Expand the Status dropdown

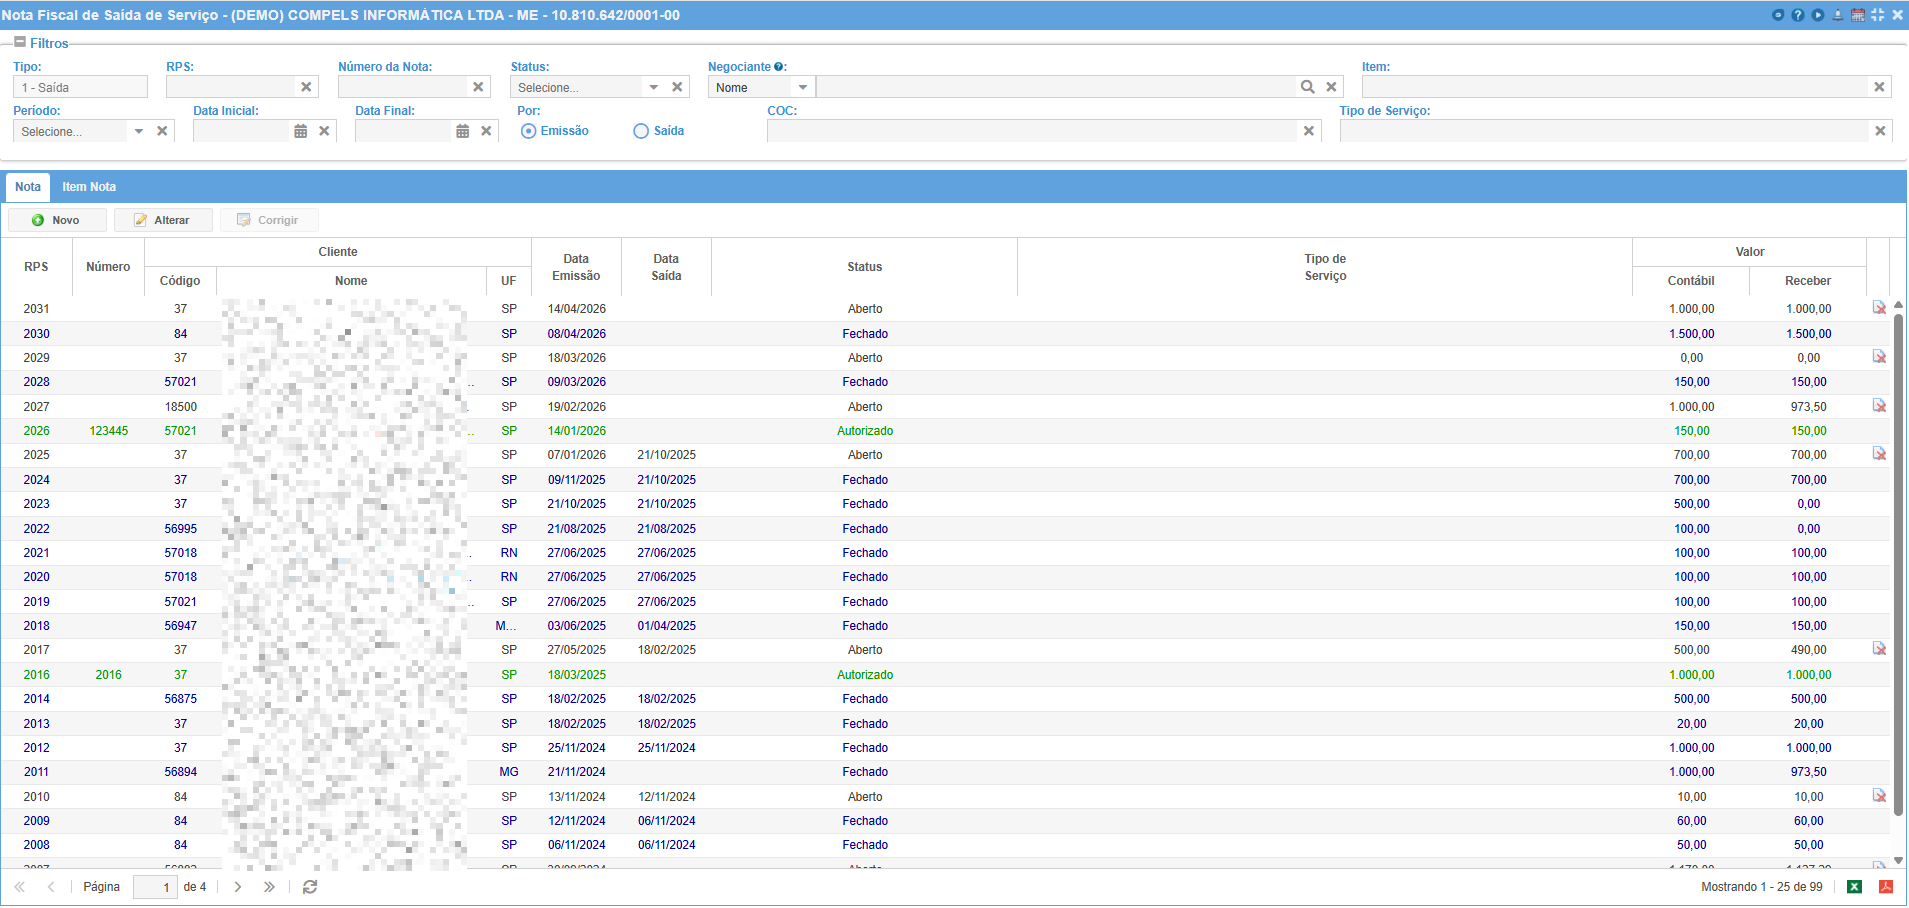point(654,88)
